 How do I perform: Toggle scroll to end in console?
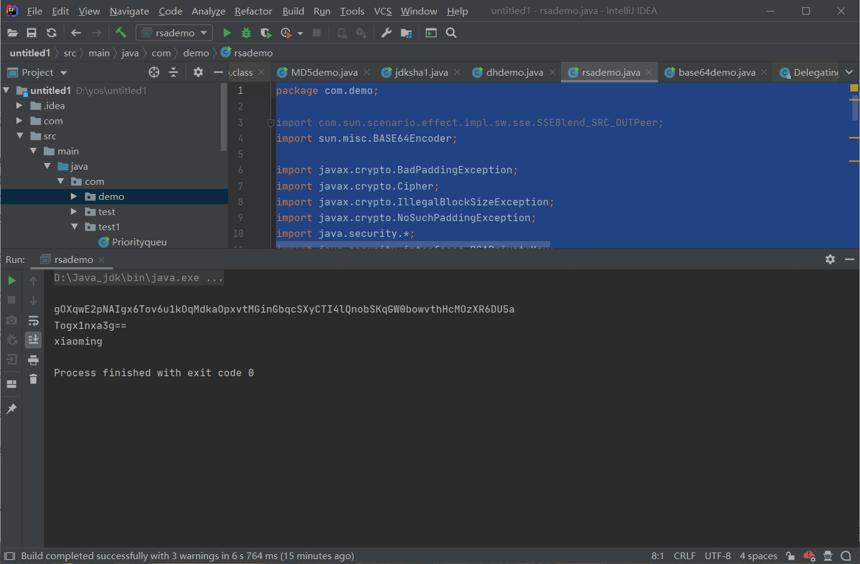(33, 340)
